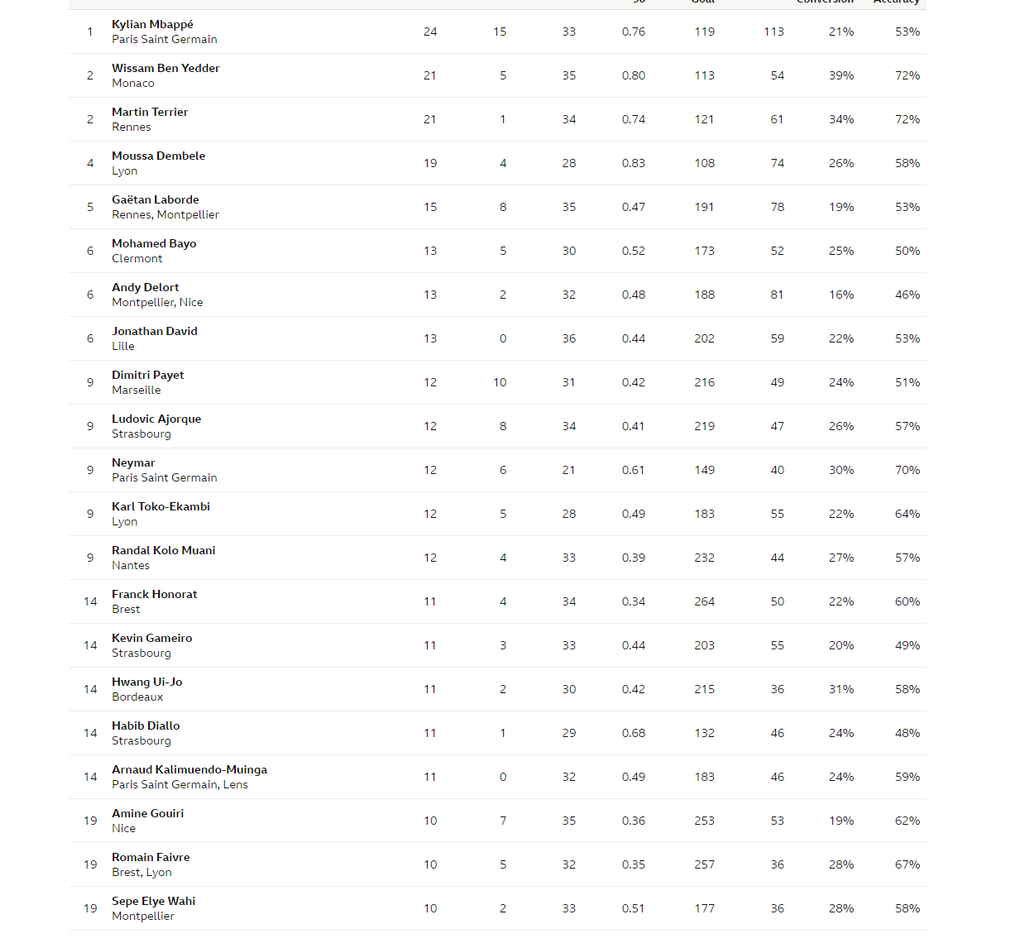Click Dimitri Payet's name
This screenshot has width=1024, height=937.
(147, 375)
